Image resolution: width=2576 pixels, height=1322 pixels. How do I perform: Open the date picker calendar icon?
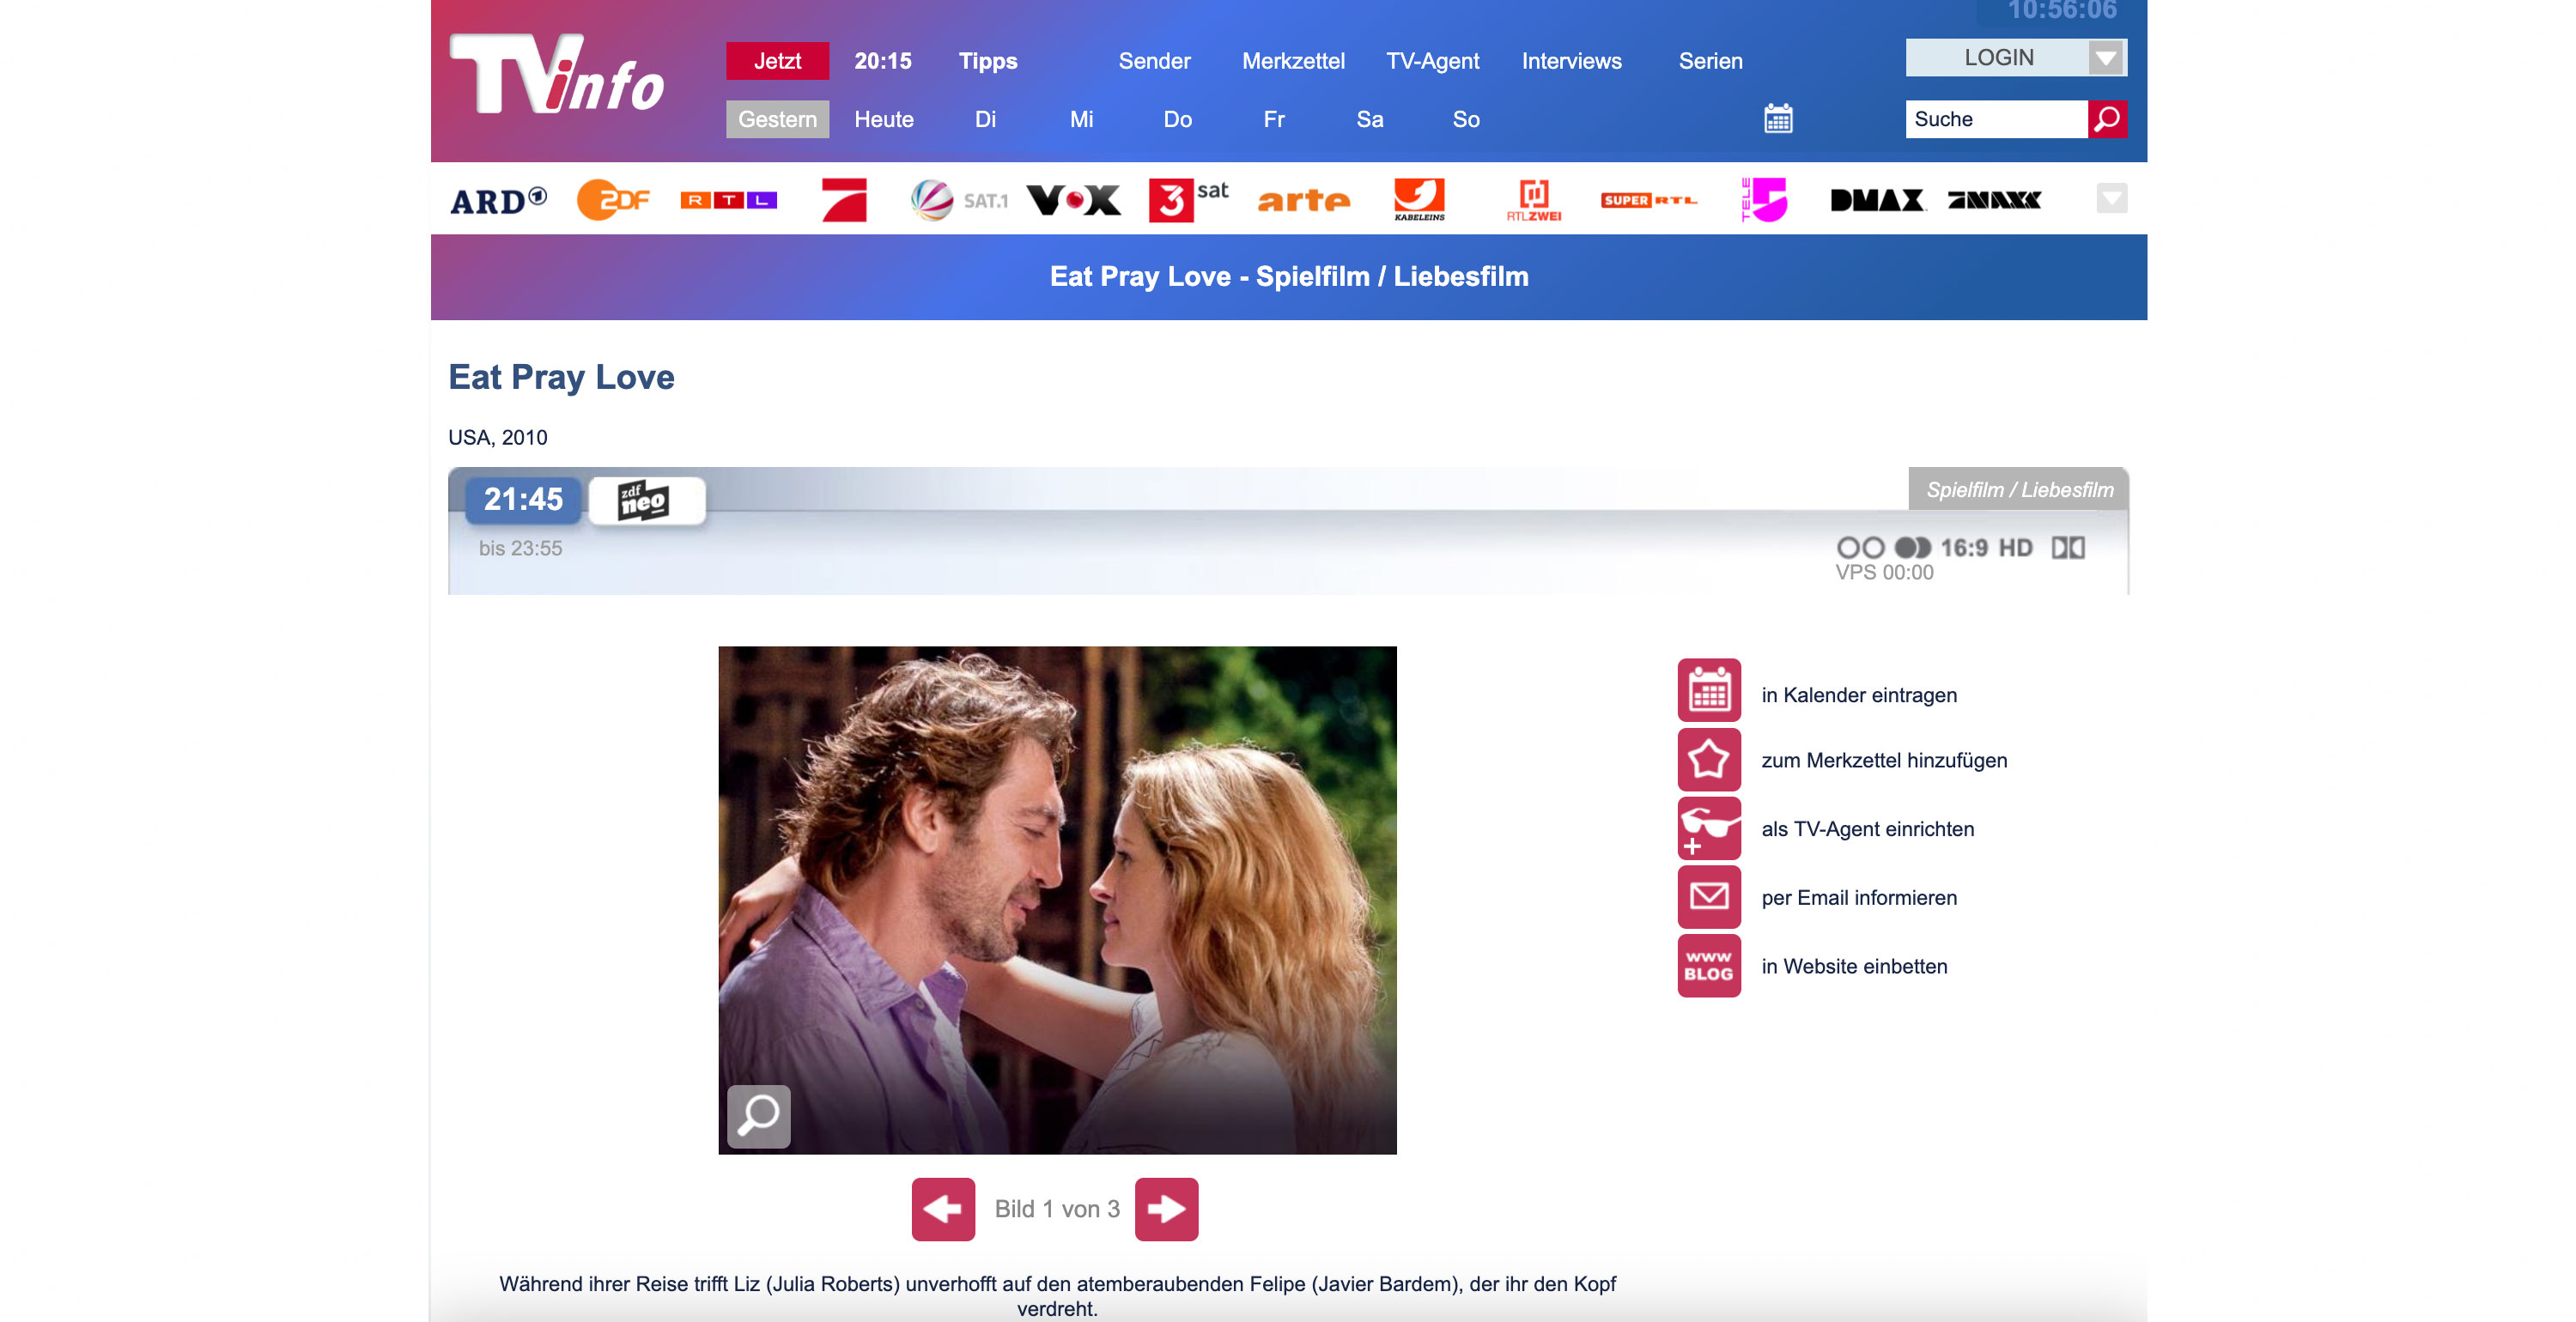pyautogui.click(x=1778, y=119)
